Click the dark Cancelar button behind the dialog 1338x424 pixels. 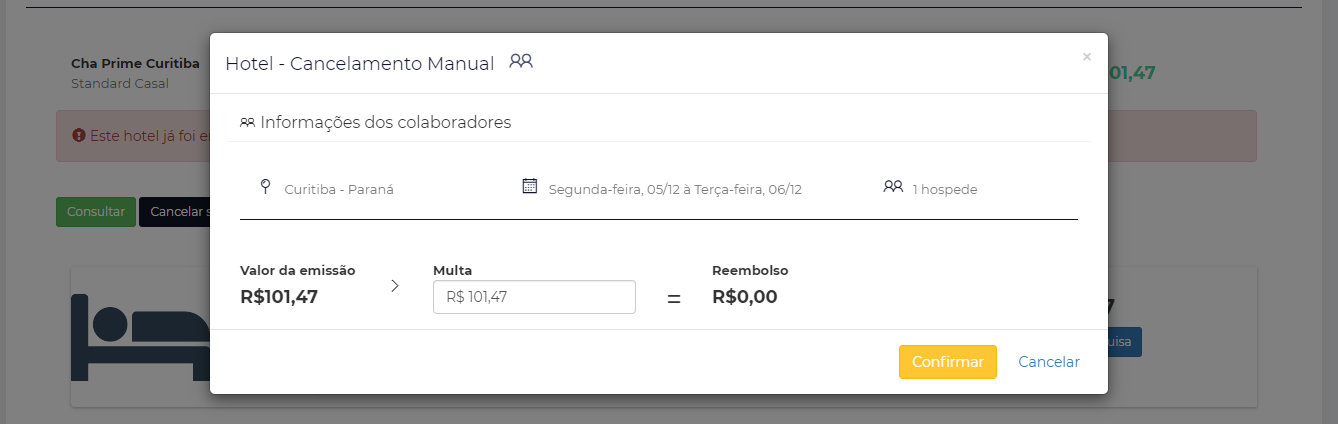pos(175,212)
